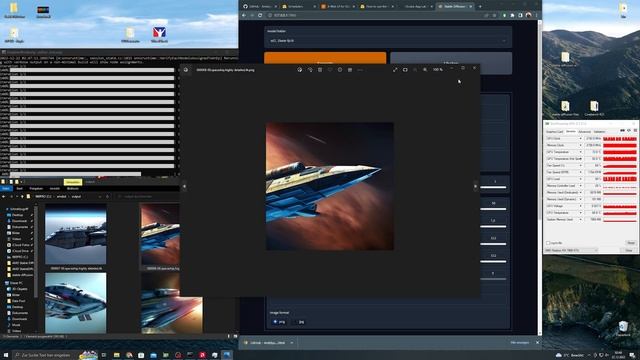Show next photo with the right arrow
The width and height of the screenshot is (640, 360).
tap(476, 186)
